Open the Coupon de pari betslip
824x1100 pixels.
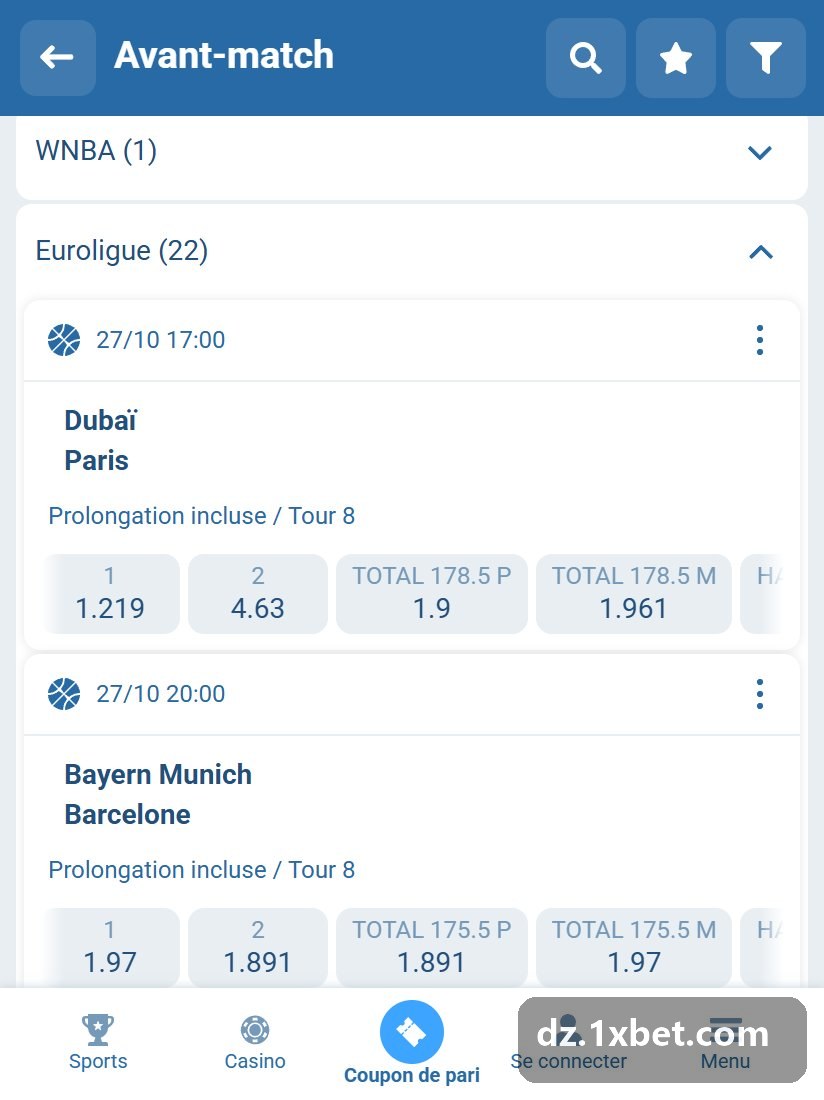[412, 1043]
